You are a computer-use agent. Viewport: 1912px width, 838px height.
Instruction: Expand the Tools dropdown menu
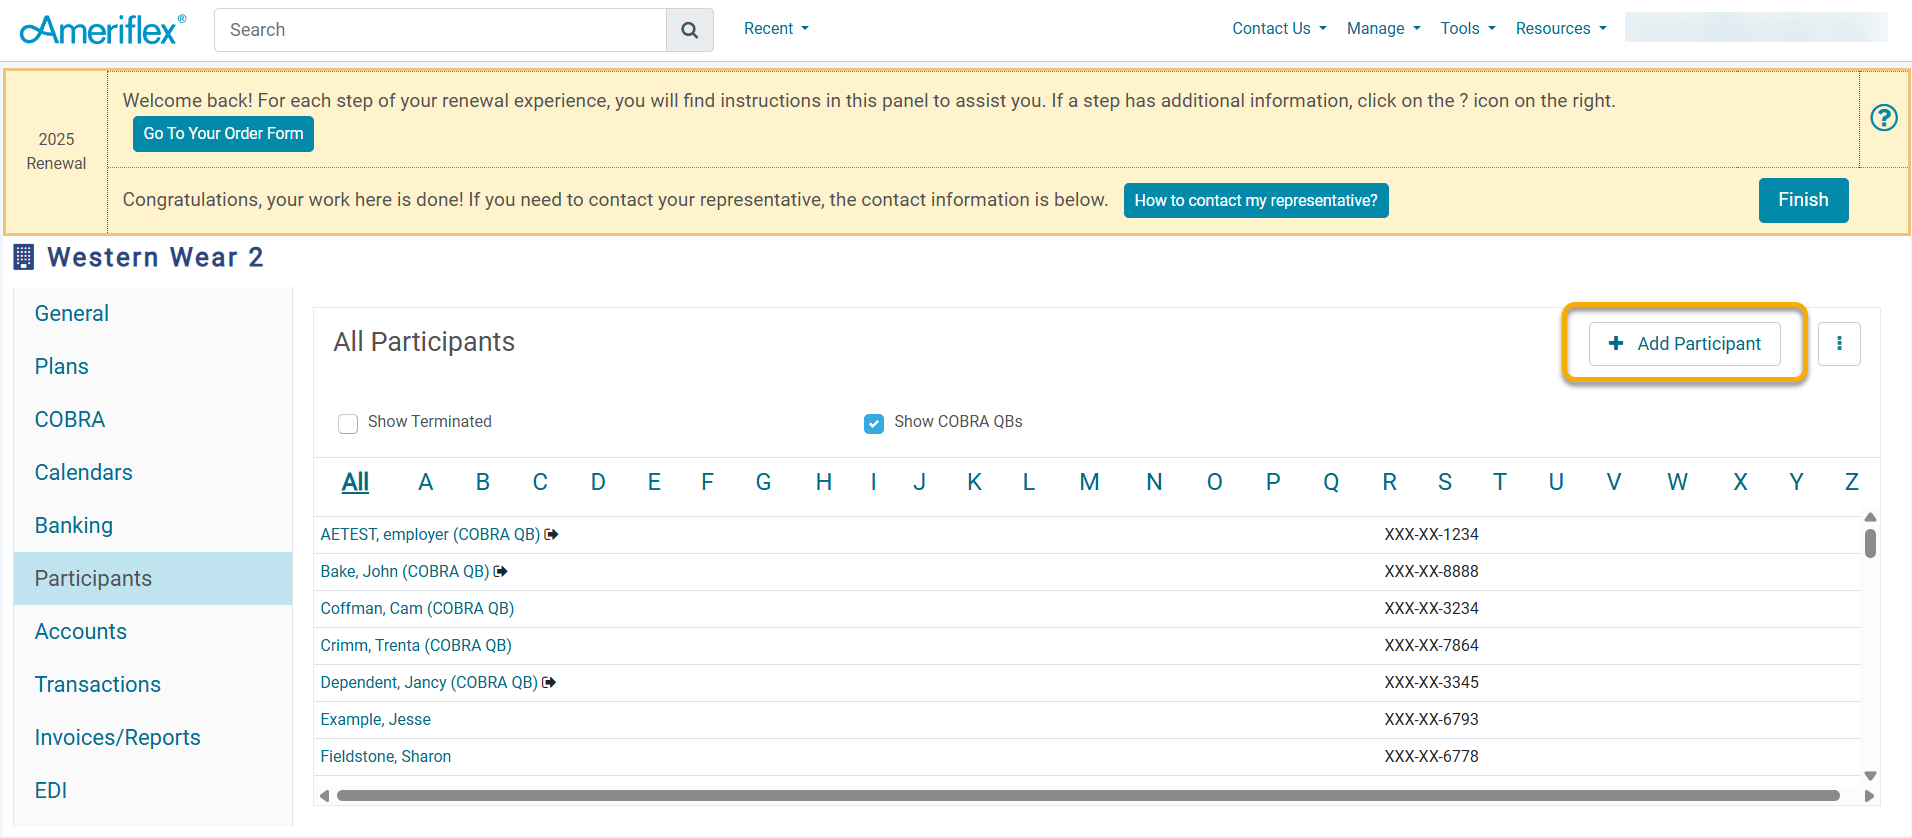tap(1467, 29)
